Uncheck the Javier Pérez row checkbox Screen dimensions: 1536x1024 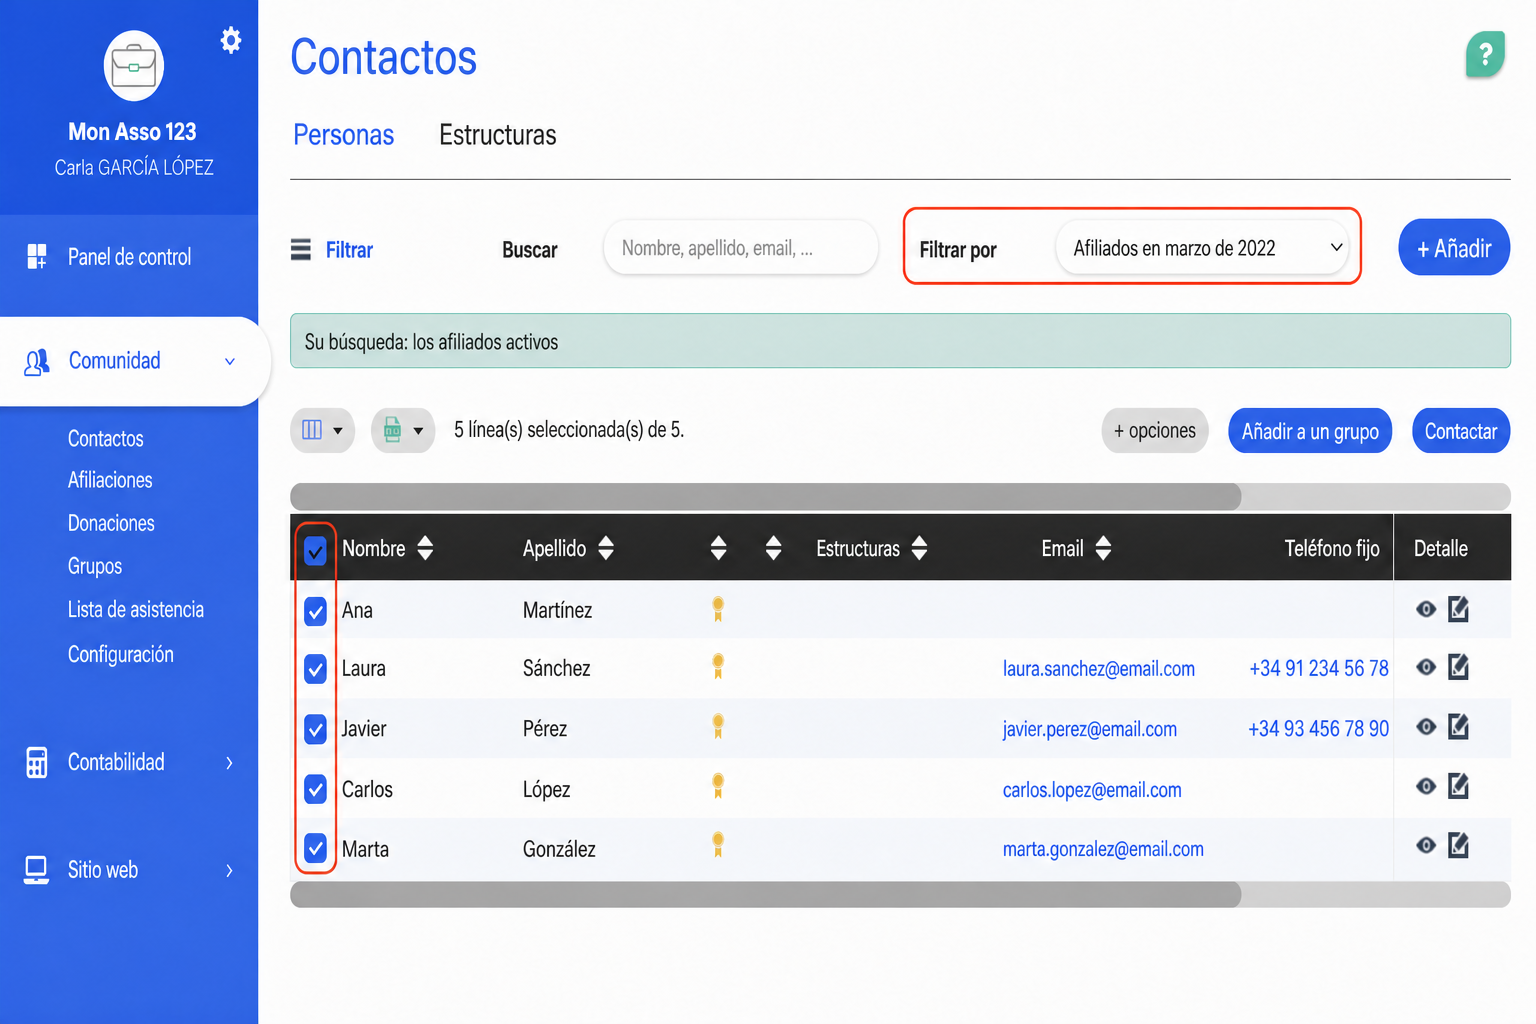315,729
